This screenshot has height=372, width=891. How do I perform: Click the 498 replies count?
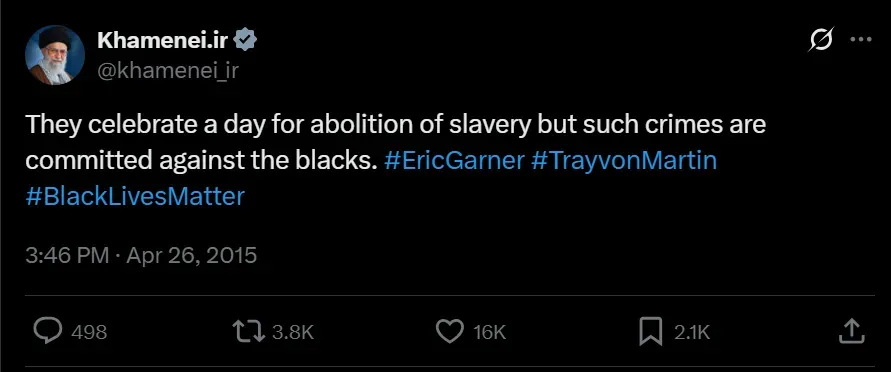tap(89, 332)
